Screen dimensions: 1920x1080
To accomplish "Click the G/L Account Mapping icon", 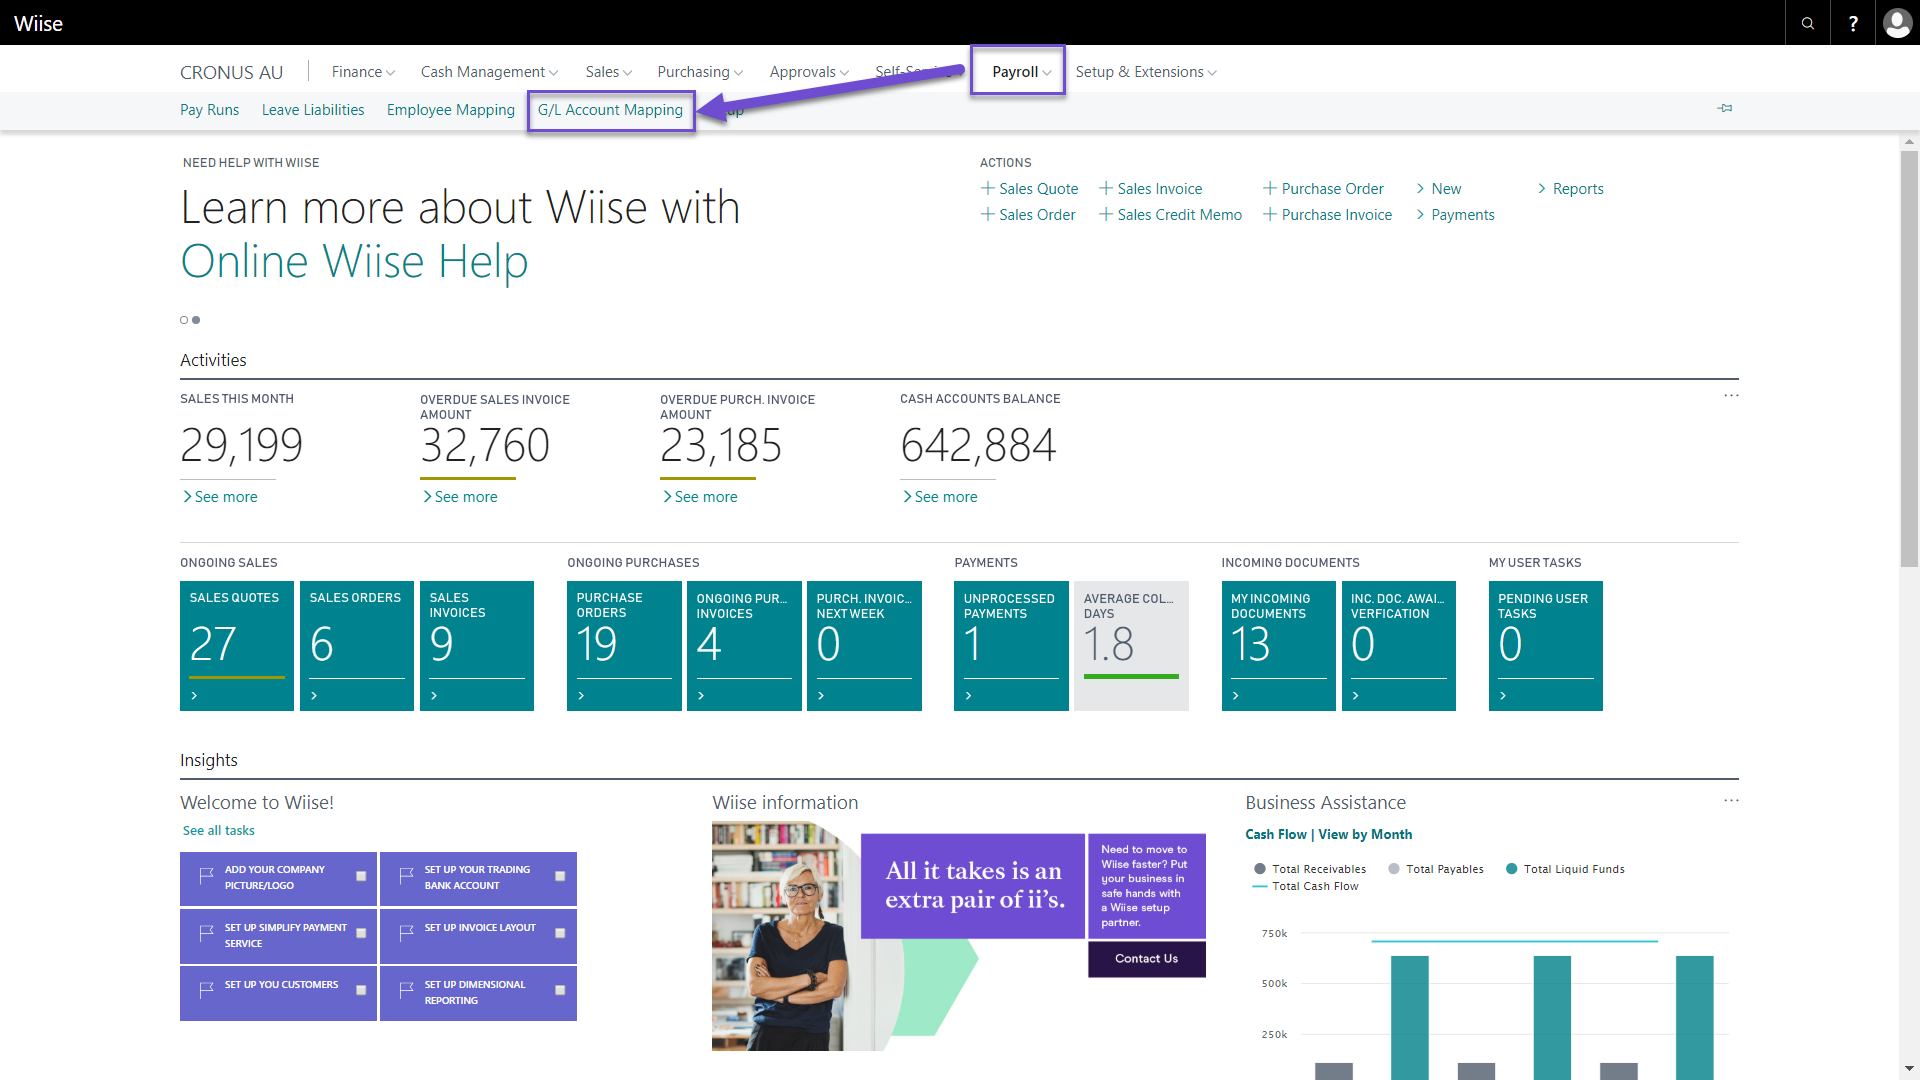I will [609, 109].
